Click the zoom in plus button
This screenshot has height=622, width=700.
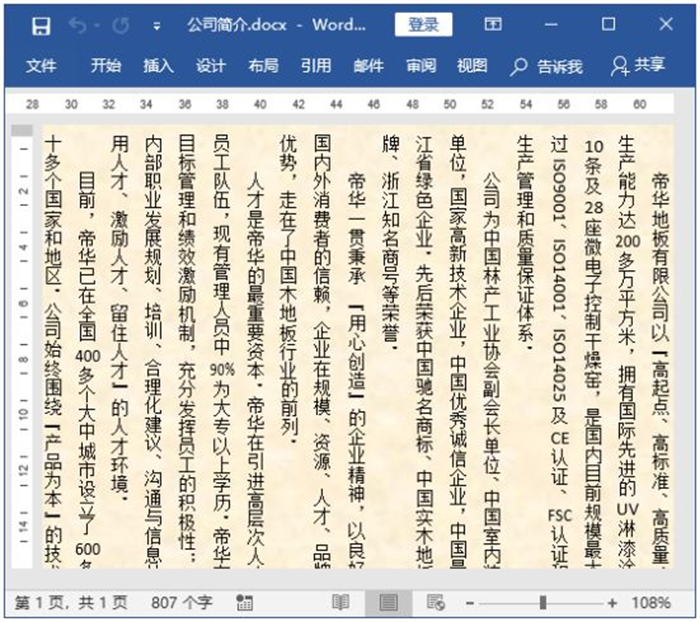(x=612, y=603)
